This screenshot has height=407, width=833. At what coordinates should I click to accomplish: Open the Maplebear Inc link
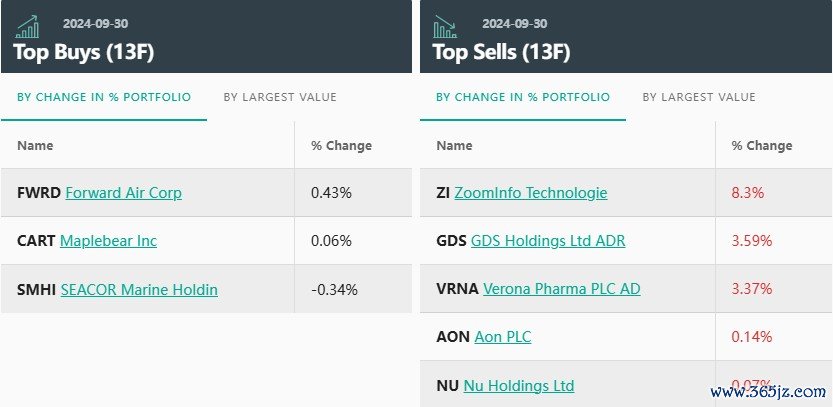pyautogui.click(x=108, y=241)
